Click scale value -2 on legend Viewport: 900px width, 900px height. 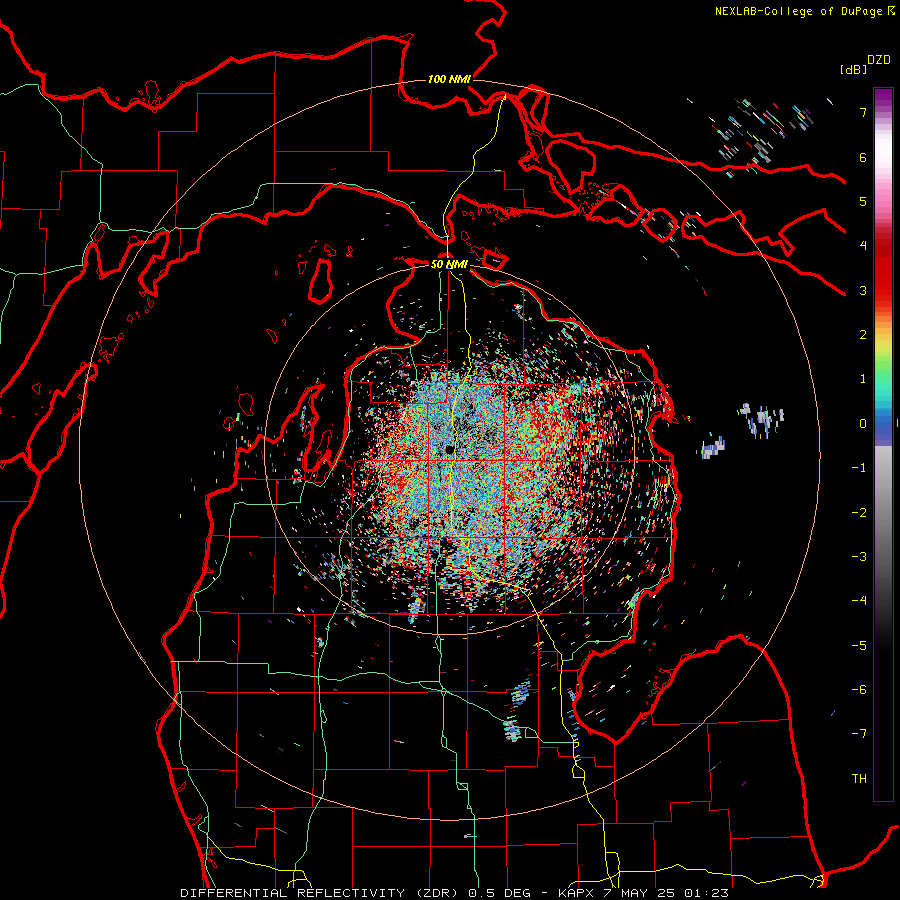(x=859, y=513)
